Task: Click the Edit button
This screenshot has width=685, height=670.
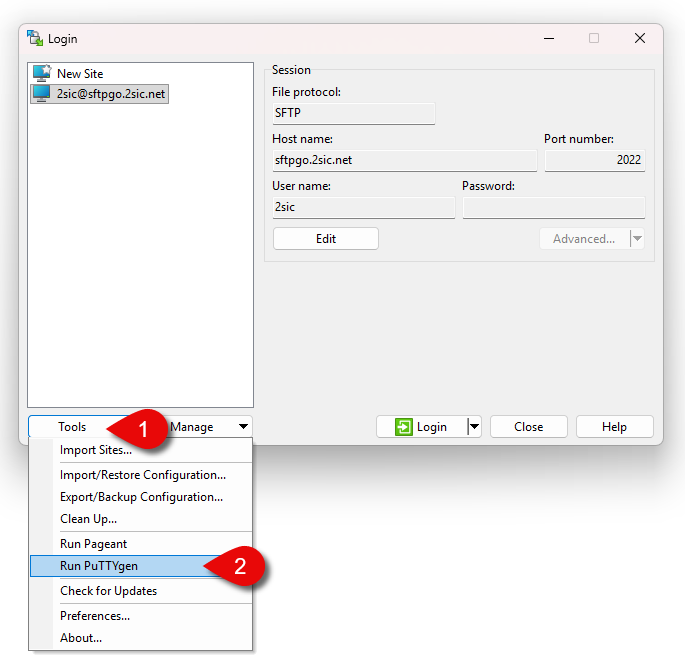Action: pos(326,239)
